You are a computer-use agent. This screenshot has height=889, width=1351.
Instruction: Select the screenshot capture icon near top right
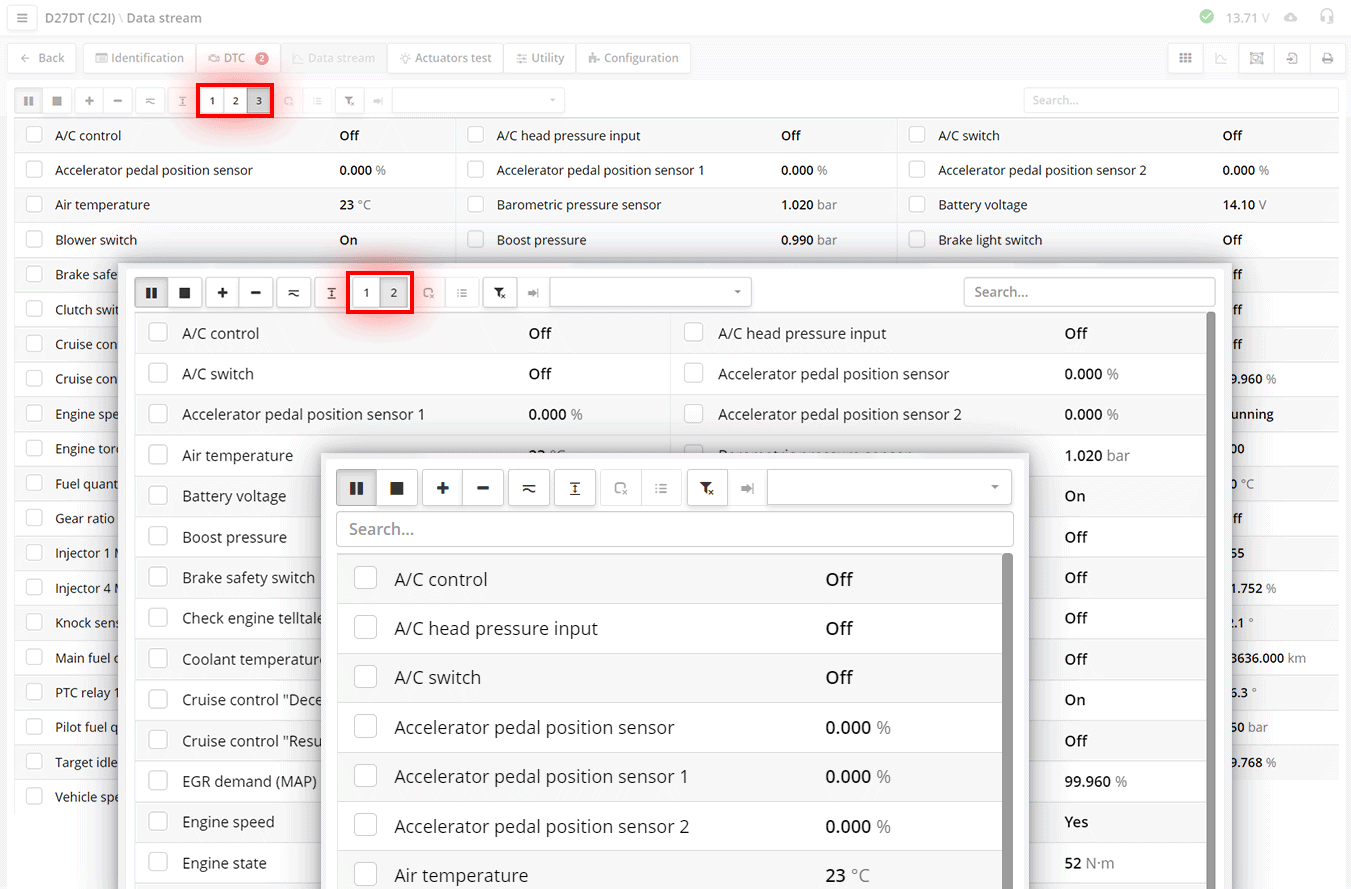click(1255, 58)
